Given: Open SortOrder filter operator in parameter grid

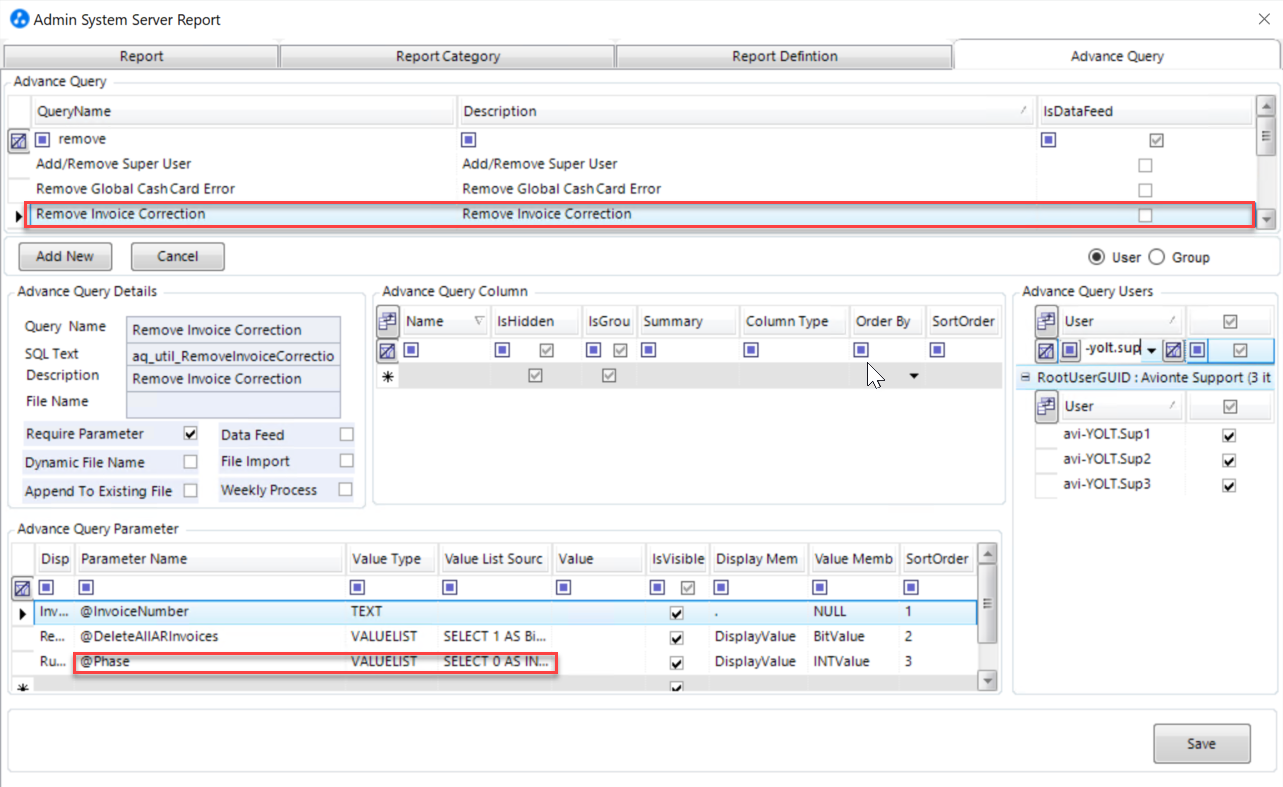Looking at the screenshot, I should (x=912, y=587).
